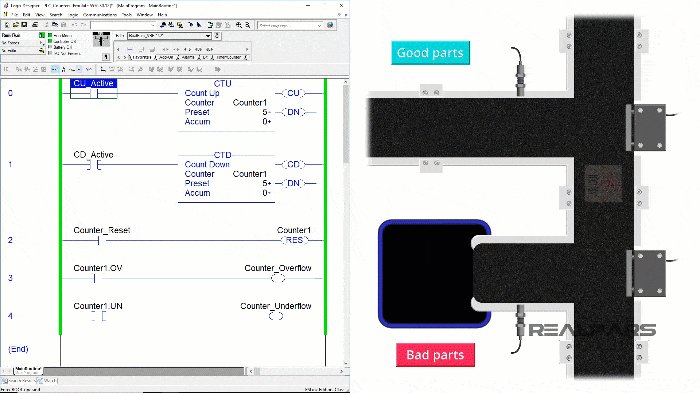Insert a rung using the Rung icon

click(129, 49)
